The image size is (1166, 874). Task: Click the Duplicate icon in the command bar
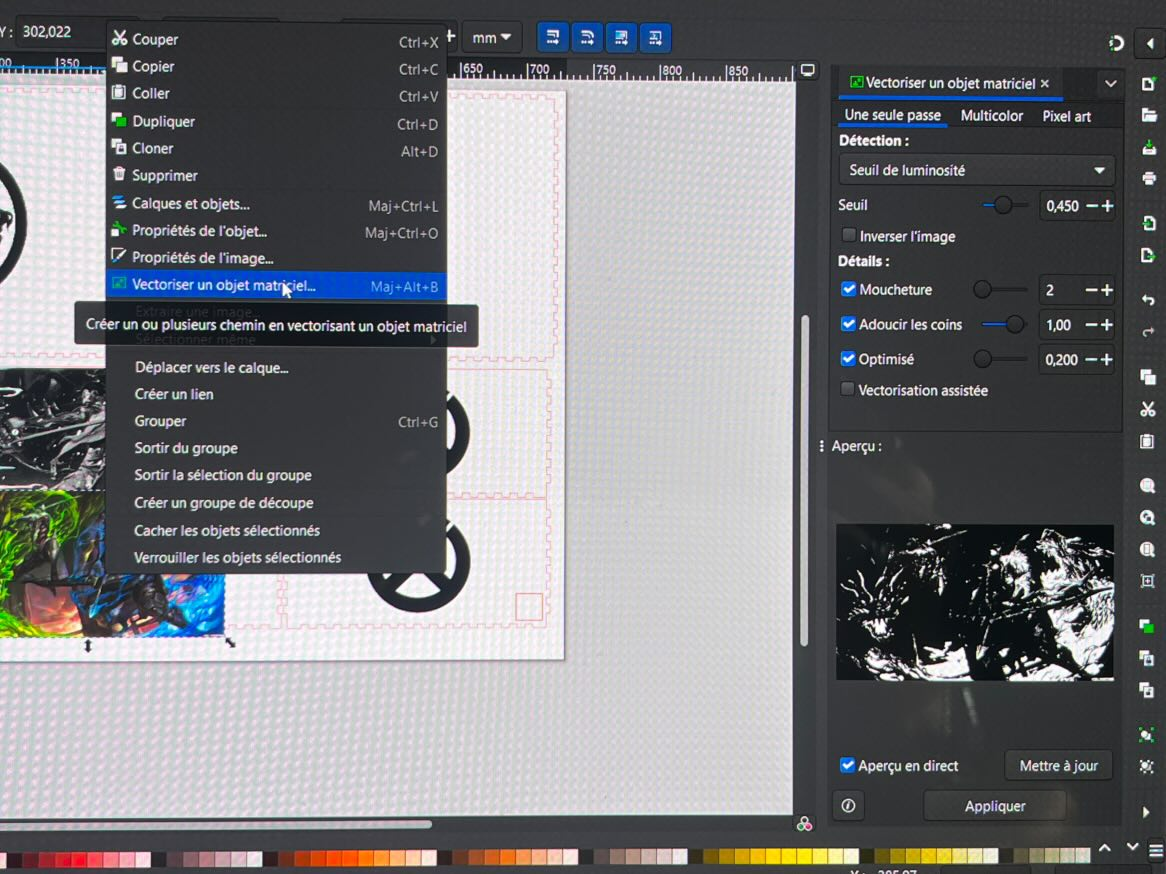tap(1148, 626)
